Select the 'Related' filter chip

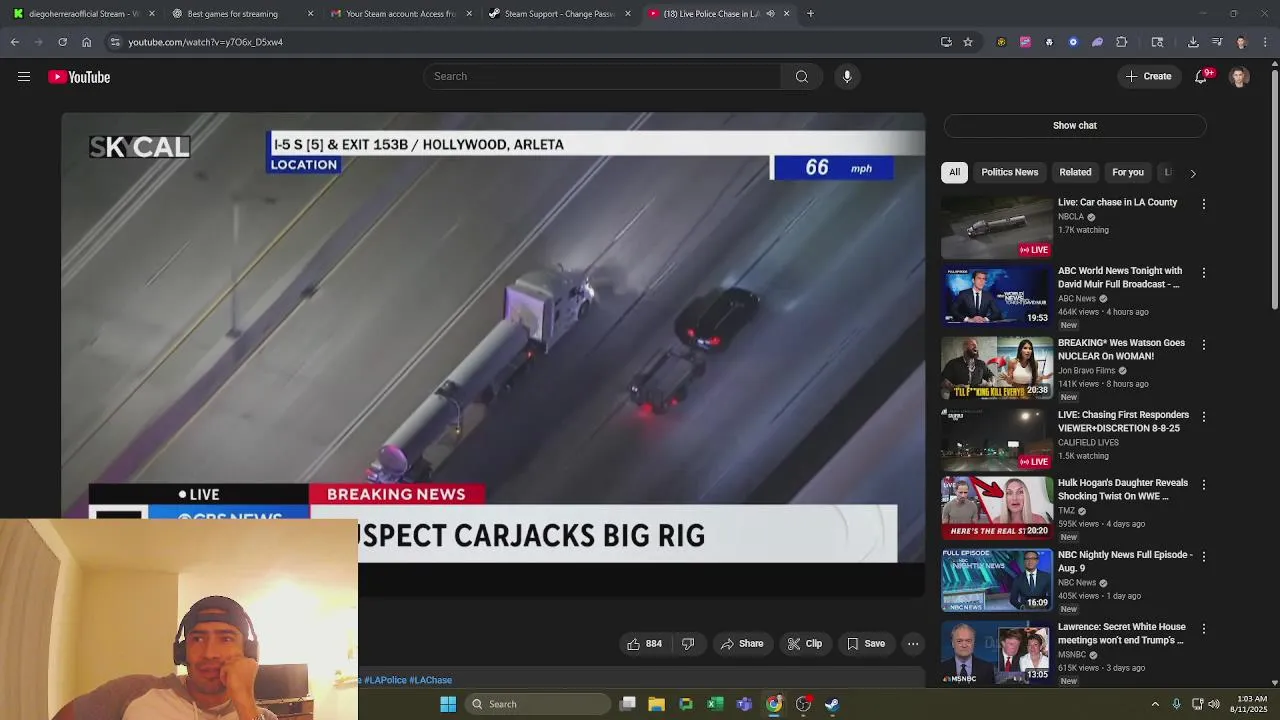(x=1075, y=172)
